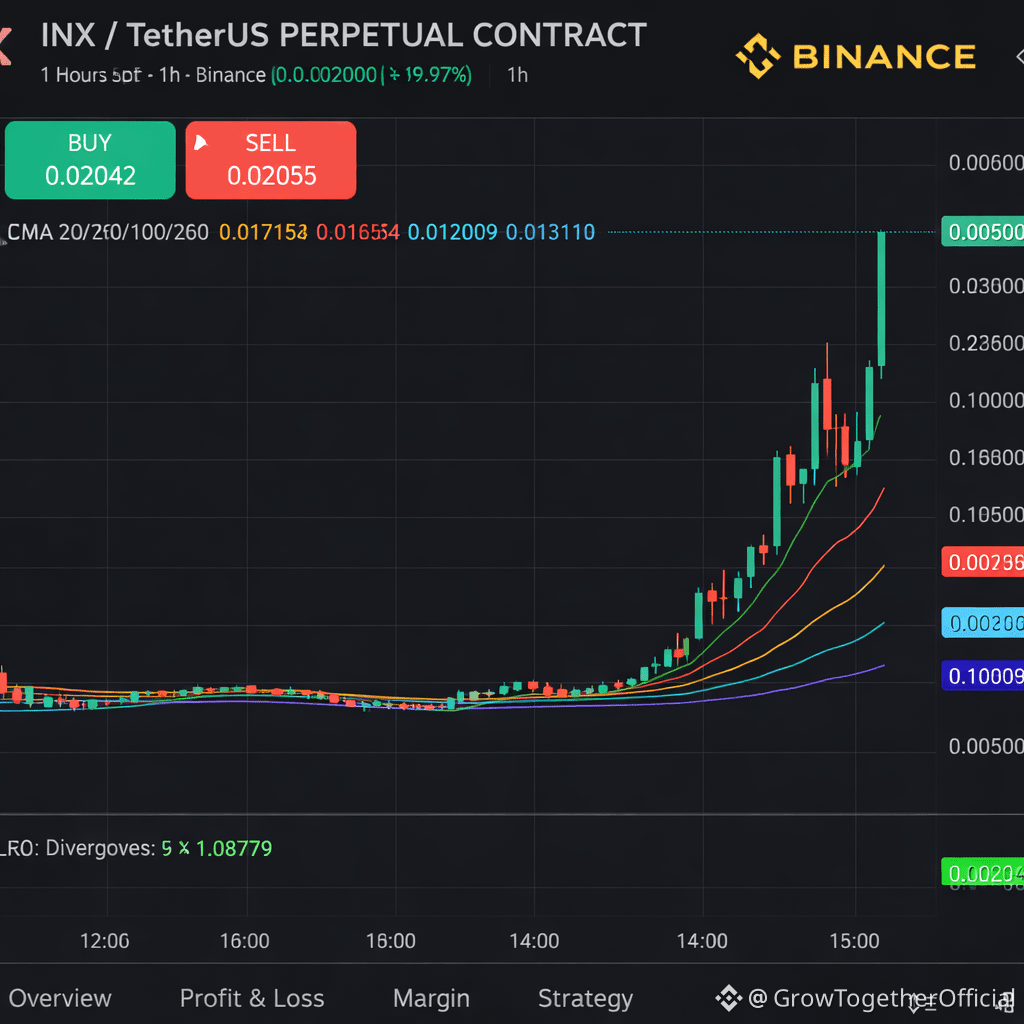The image size is (1024, 1024).
Task: Click the green 0.00500 price tag on axis
Action: pyautogui.click(x=982, y=232)
